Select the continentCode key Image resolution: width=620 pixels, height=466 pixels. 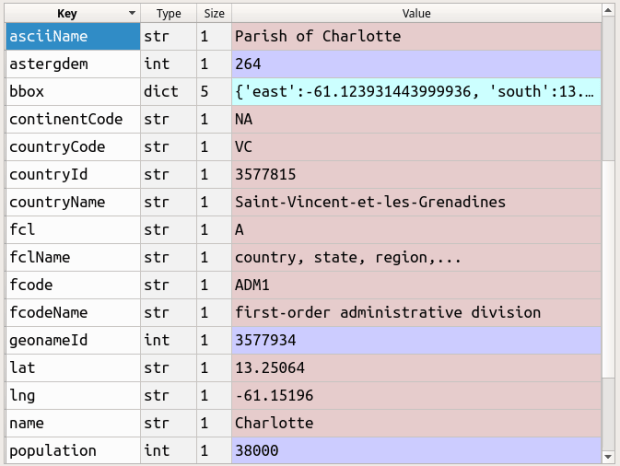[x=73, y=119]
